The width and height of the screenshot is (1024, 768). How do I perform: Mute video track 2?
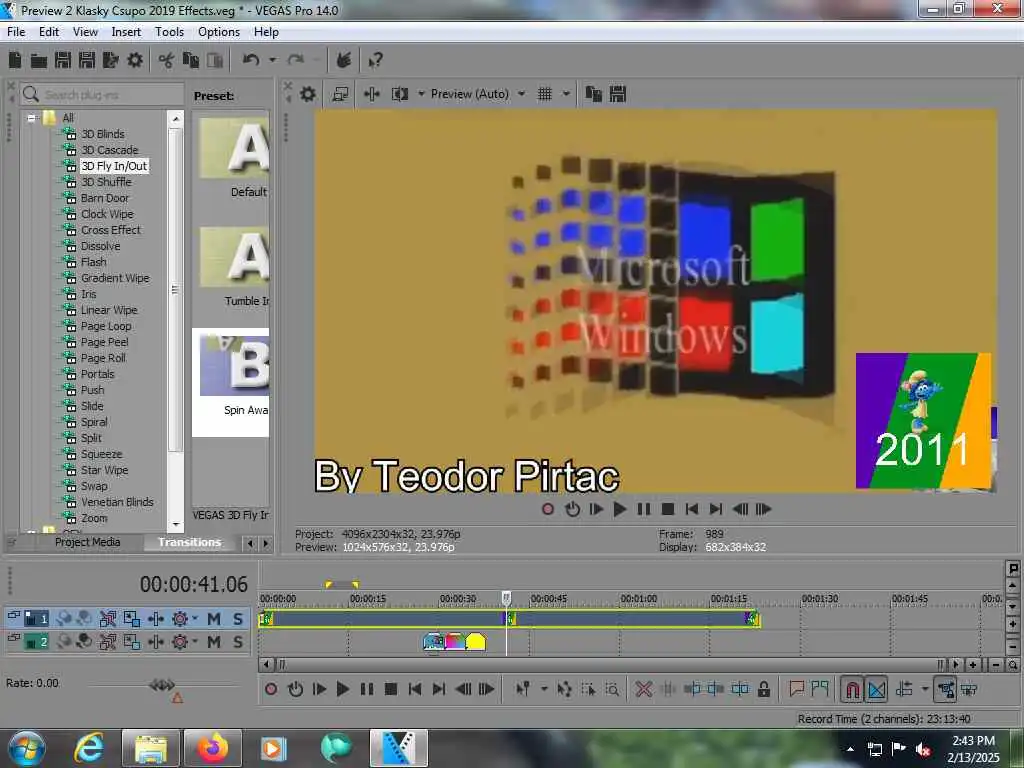tap(214, 642)
